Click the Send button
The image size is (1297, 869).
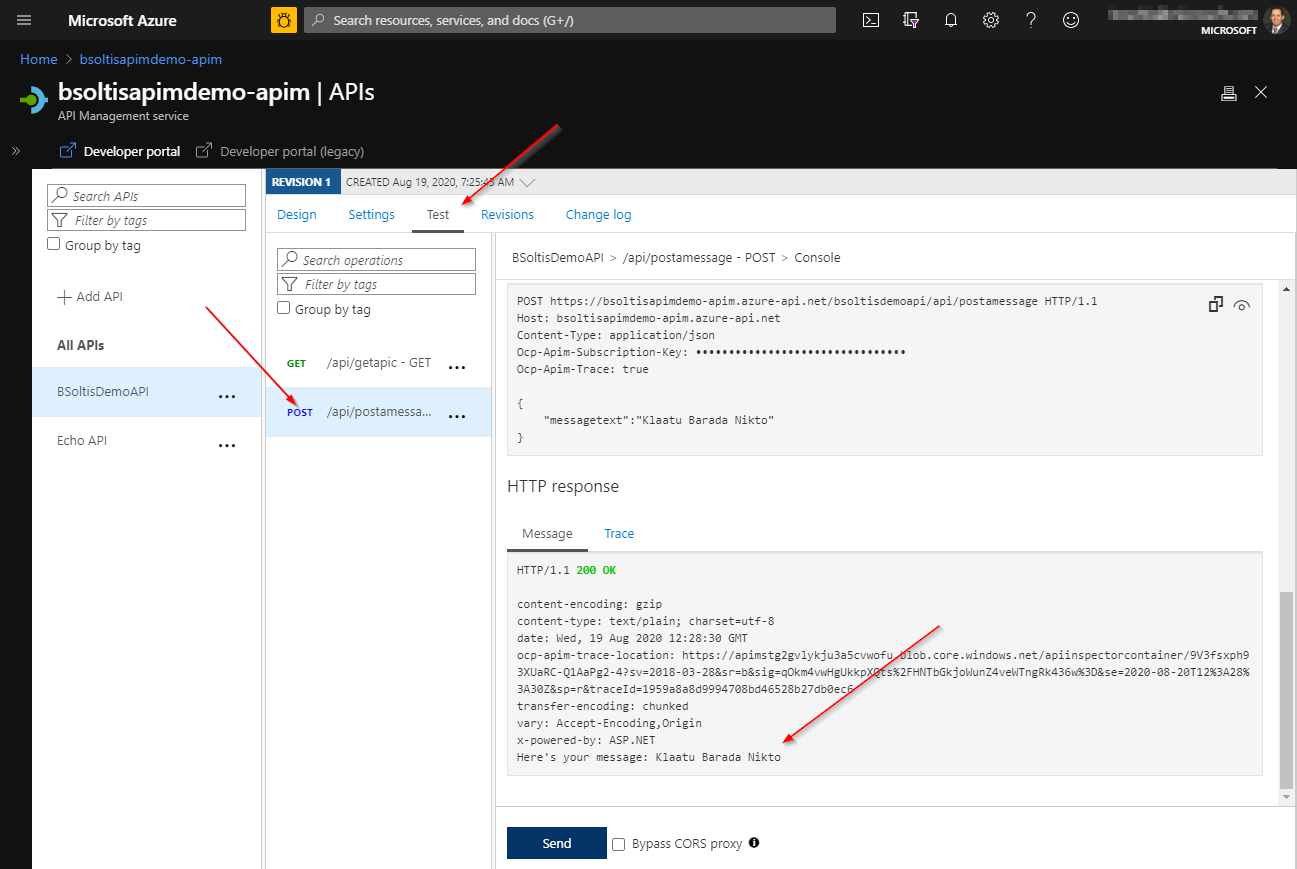click(556, 843)
